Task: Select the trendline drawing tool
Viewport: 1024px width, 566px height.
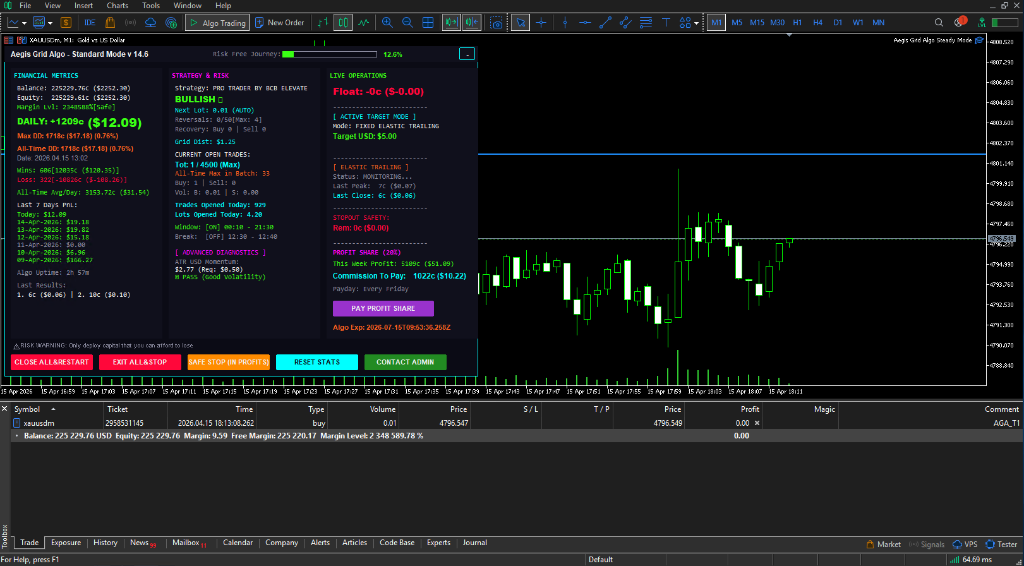Action: pyautogui.click(x=605, y=22)
